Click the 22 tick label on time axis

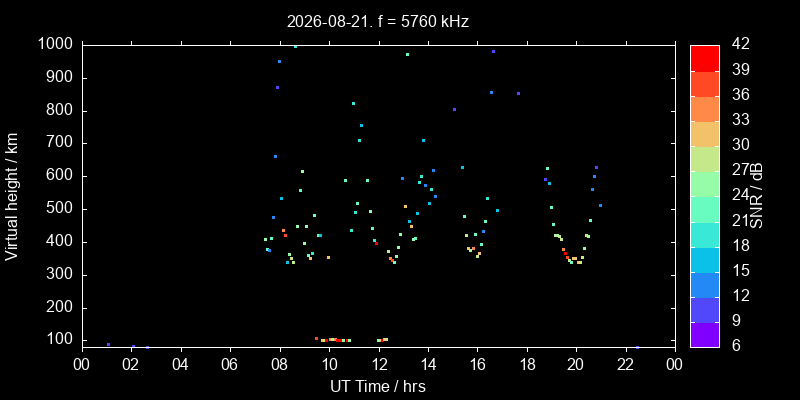(x=626, y=364)
